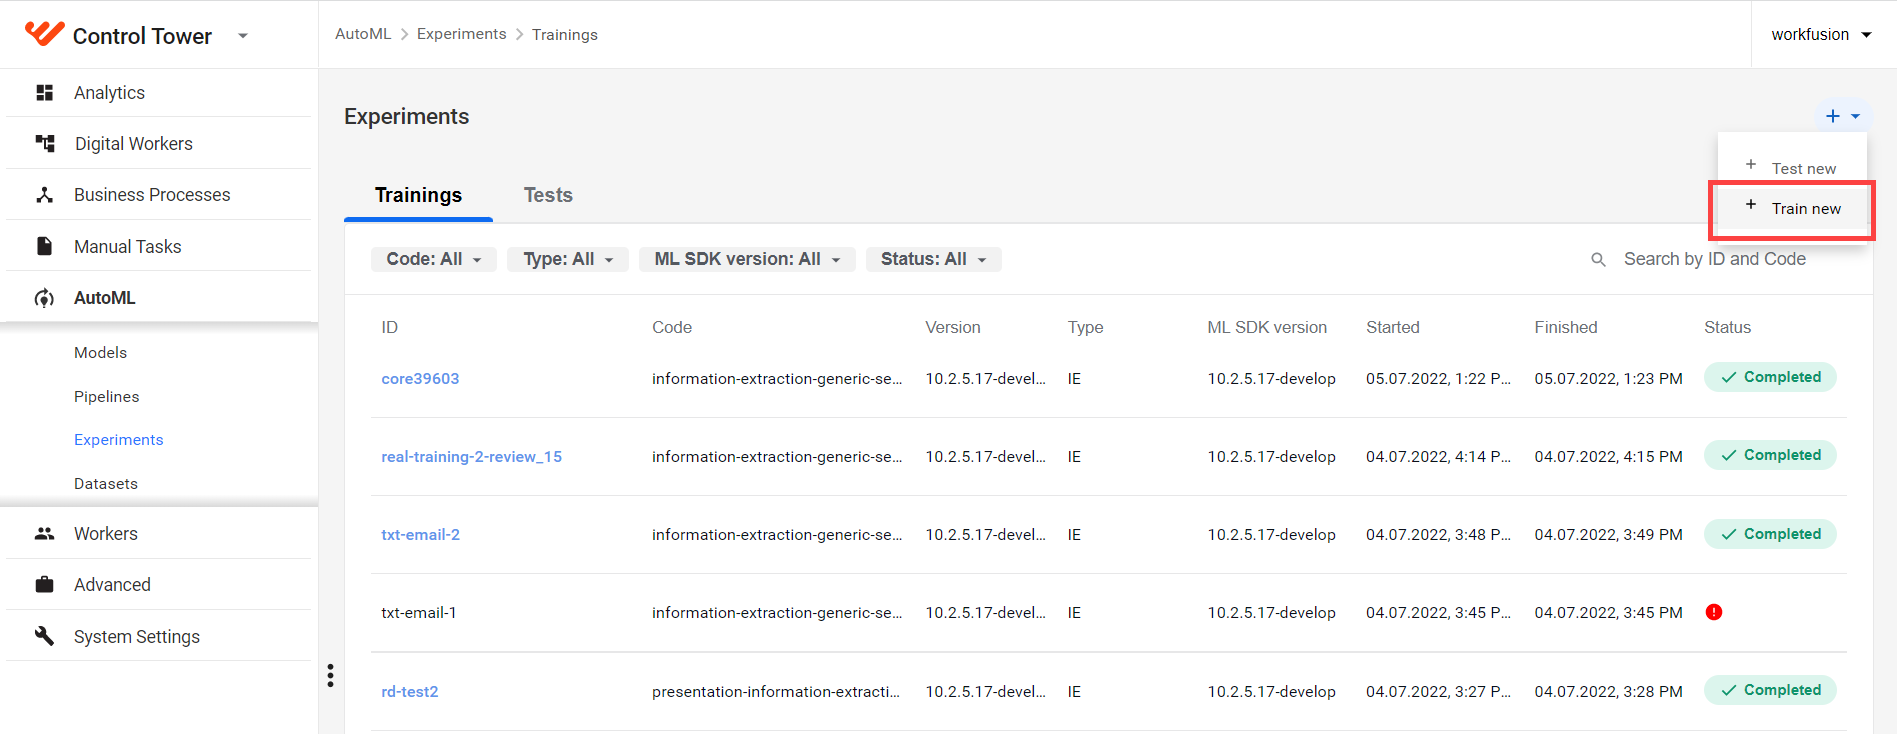Choose Test new from the menu
This screenshot has height=734, width=1897.
tap(1793, 167)
